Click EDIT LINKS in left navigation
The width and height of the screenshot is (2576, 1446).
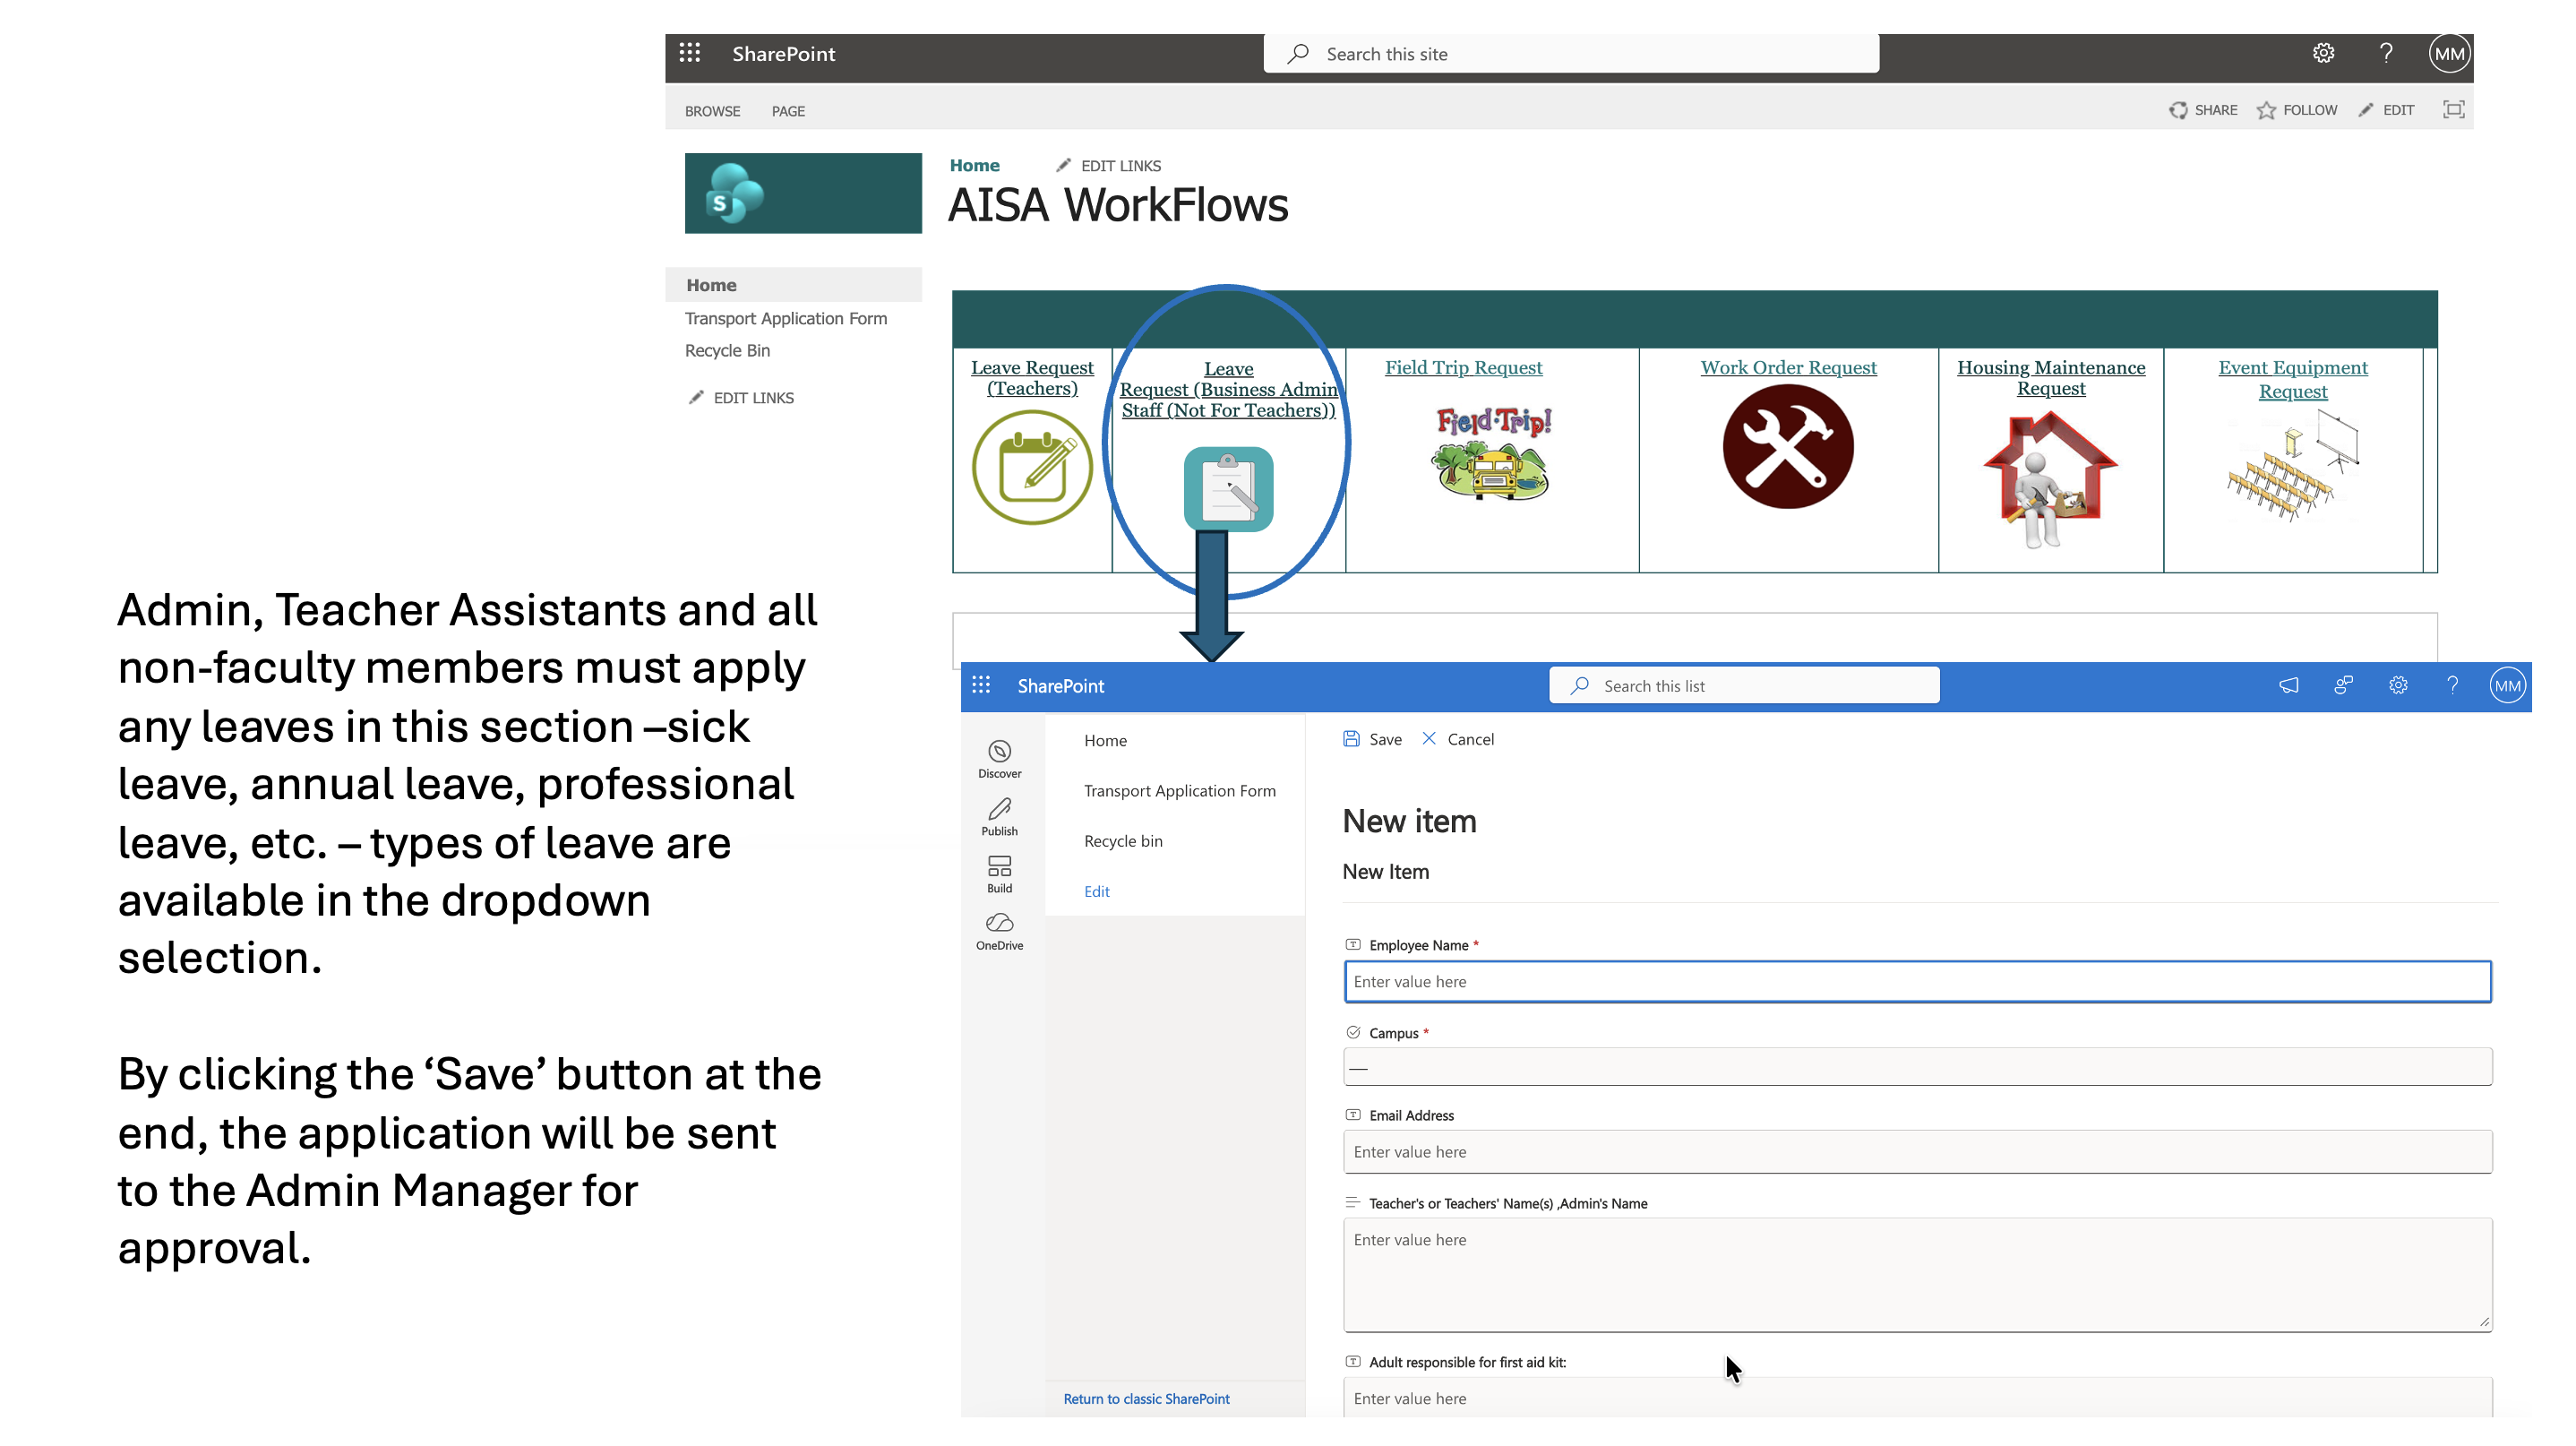(x=740, y=397)
